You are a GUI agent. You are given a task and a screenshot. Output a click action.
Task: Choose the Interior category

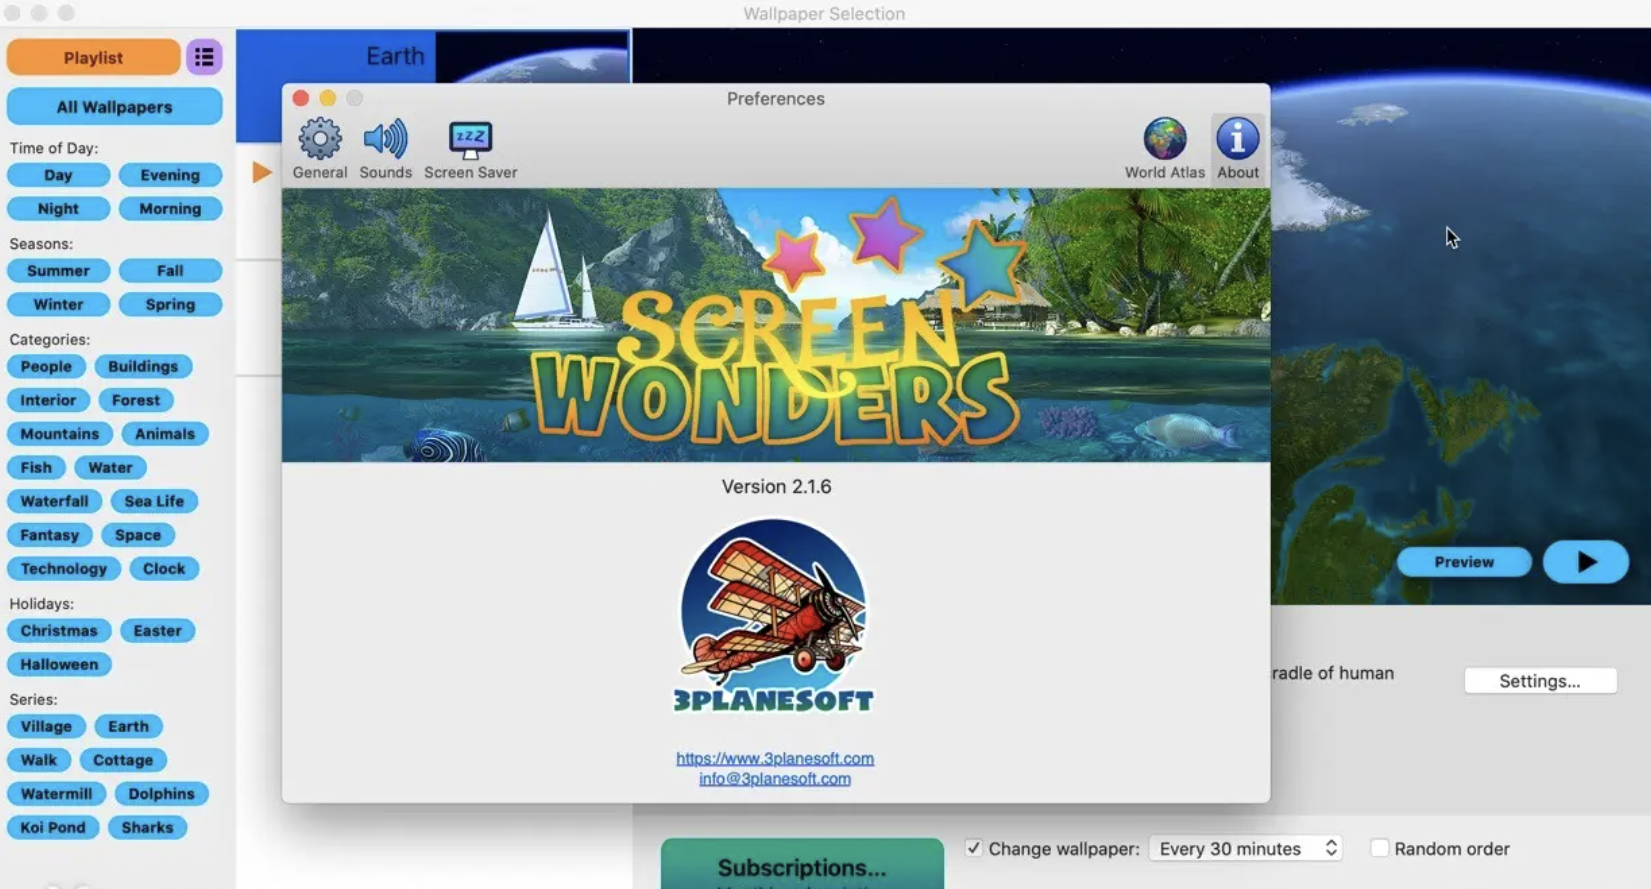point(48,400)
